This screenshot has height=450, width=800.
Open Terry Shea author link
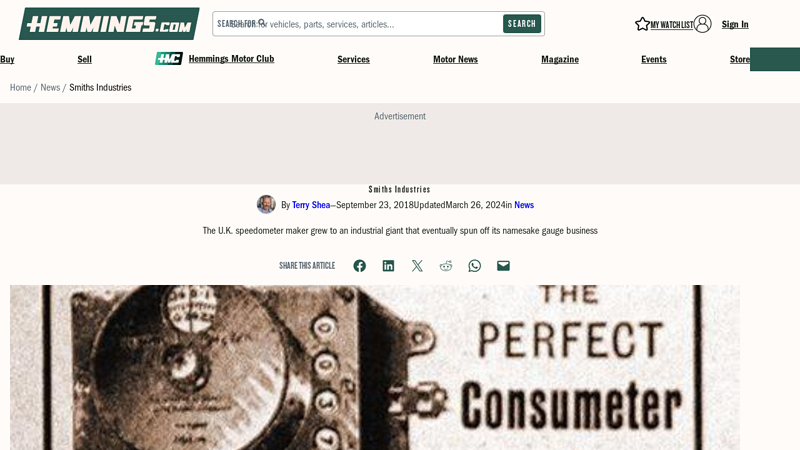tap(311, 205)
